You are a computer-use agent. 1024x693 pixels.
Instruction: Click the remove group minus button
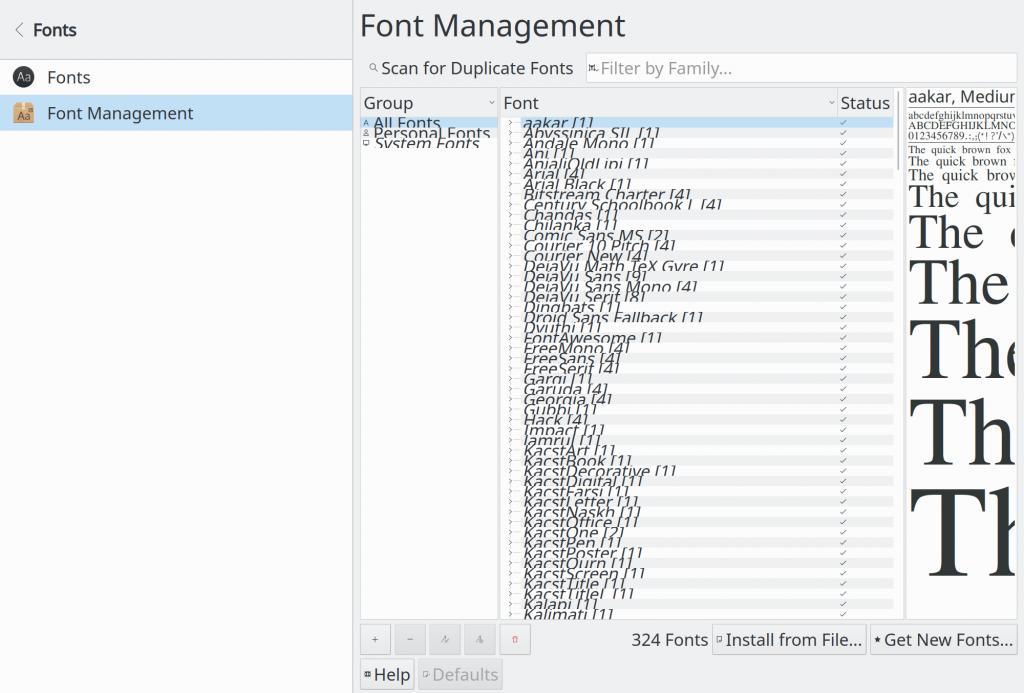click(x=410, y=639)
